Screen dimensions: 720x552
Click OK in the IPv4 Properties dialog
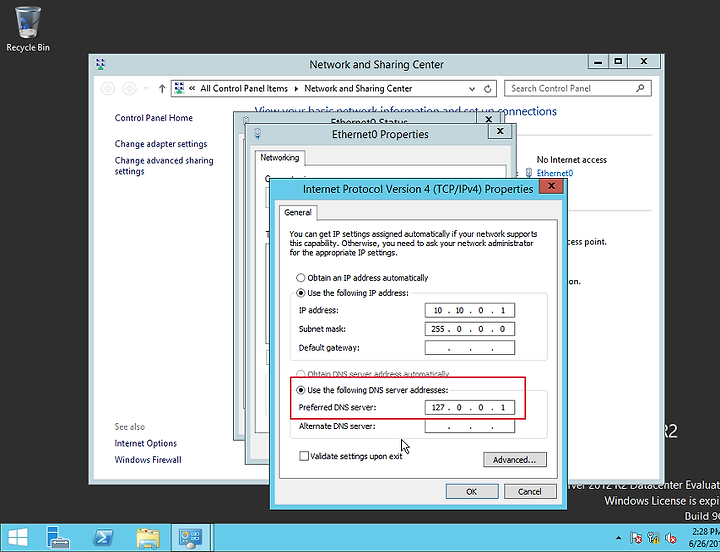point(472,491)
